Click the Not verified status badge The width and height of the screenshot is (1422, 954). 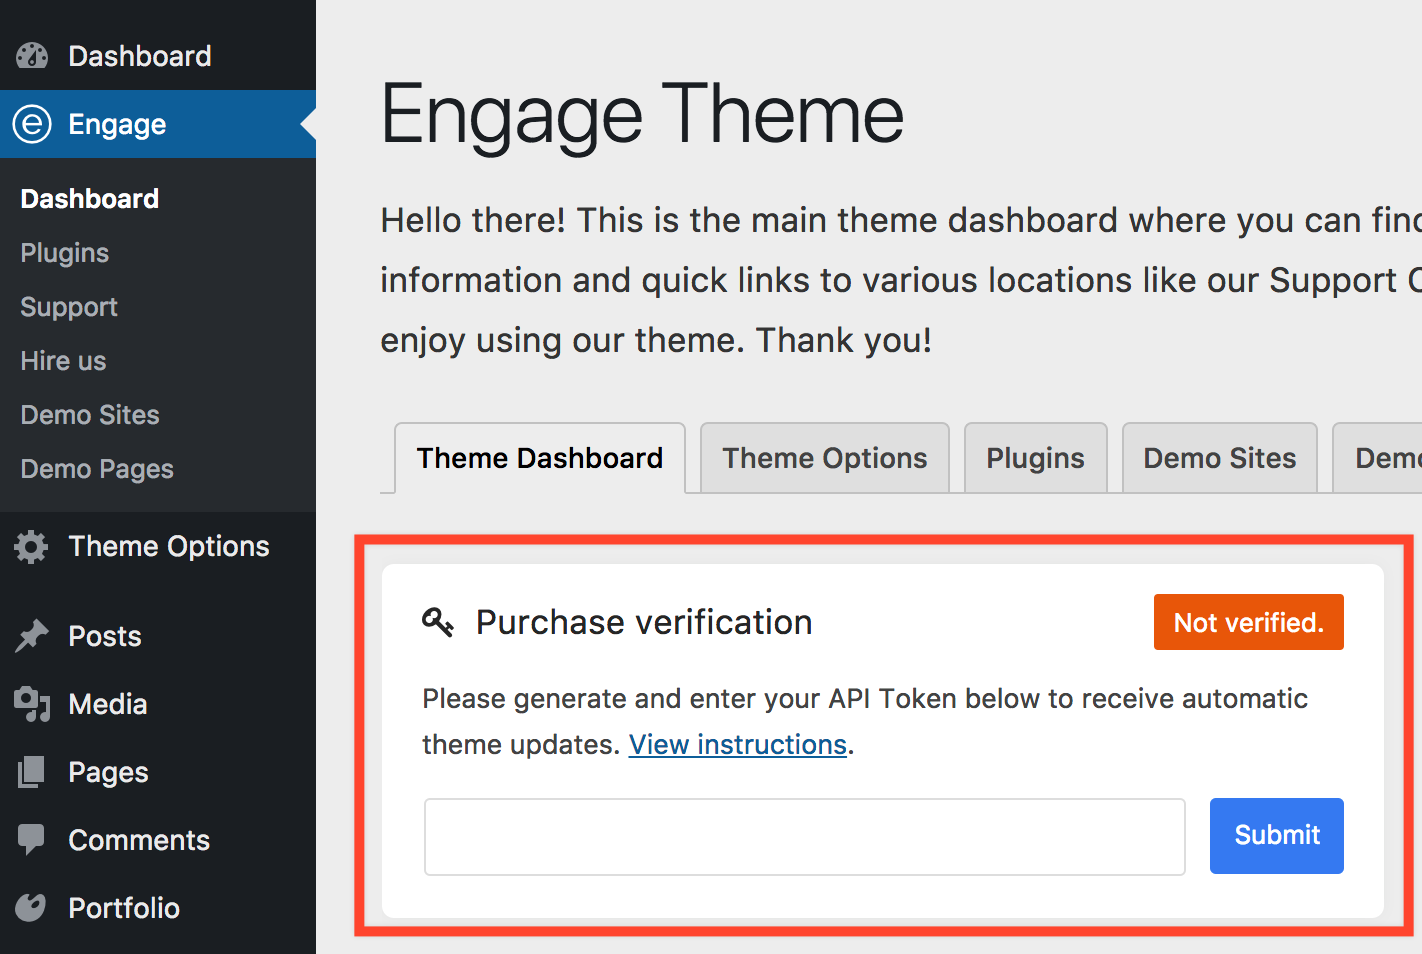[1249, 622]
